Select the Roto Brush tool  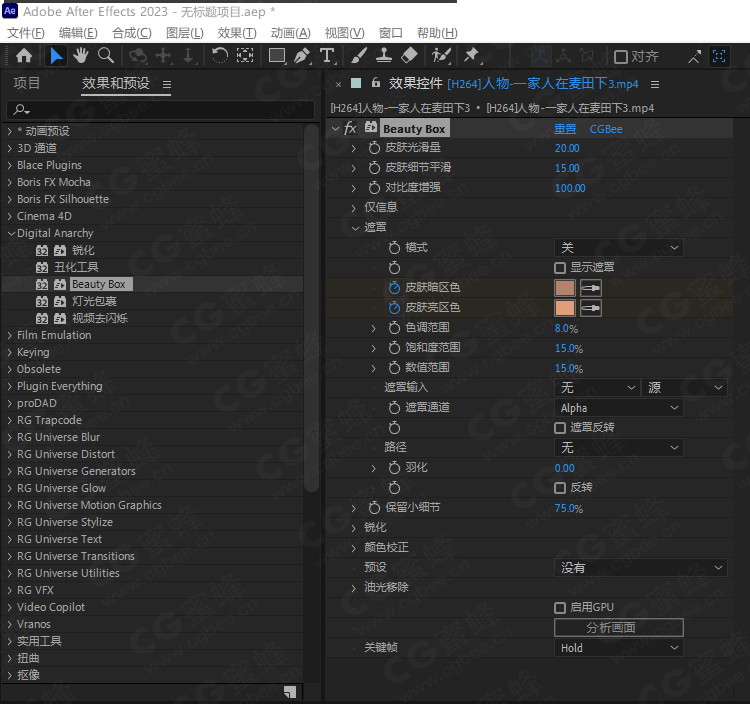click(441, 56)
